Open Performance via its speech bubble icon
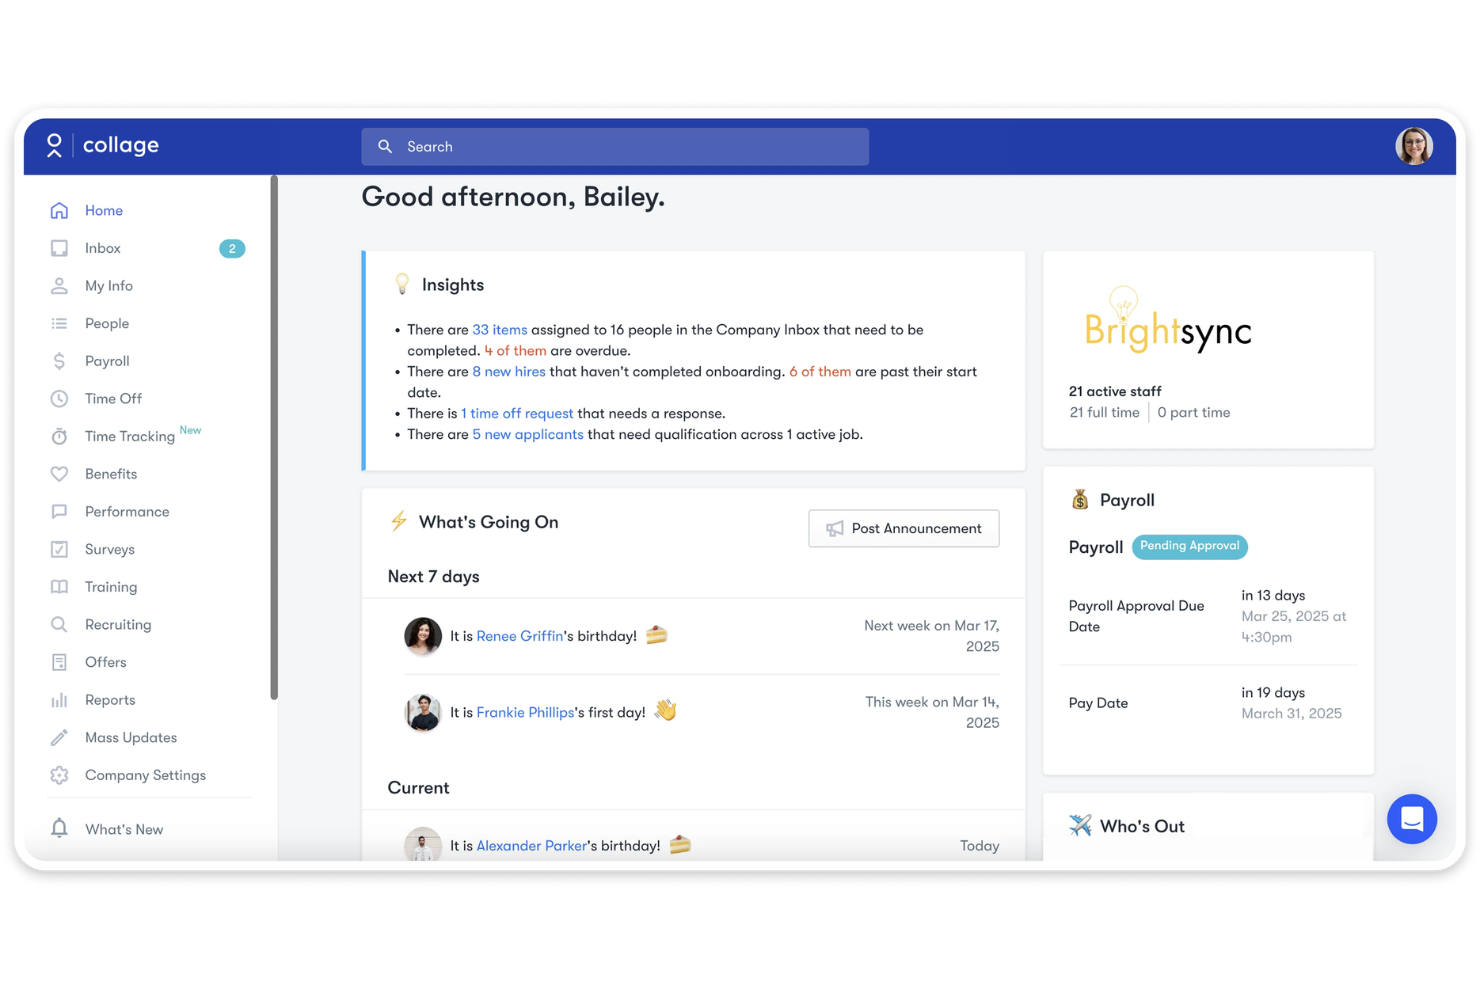This screenshot has height=987, width=1480. pos(59,511)
